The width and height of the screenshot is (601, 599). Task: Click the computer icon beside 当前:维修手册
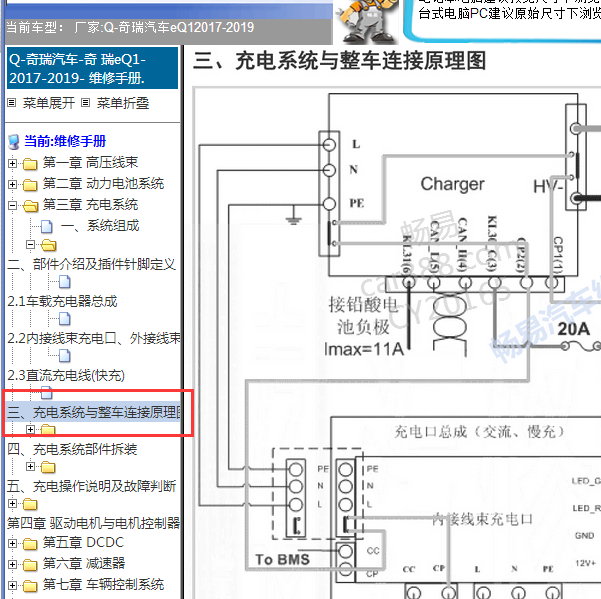[14, 142]
